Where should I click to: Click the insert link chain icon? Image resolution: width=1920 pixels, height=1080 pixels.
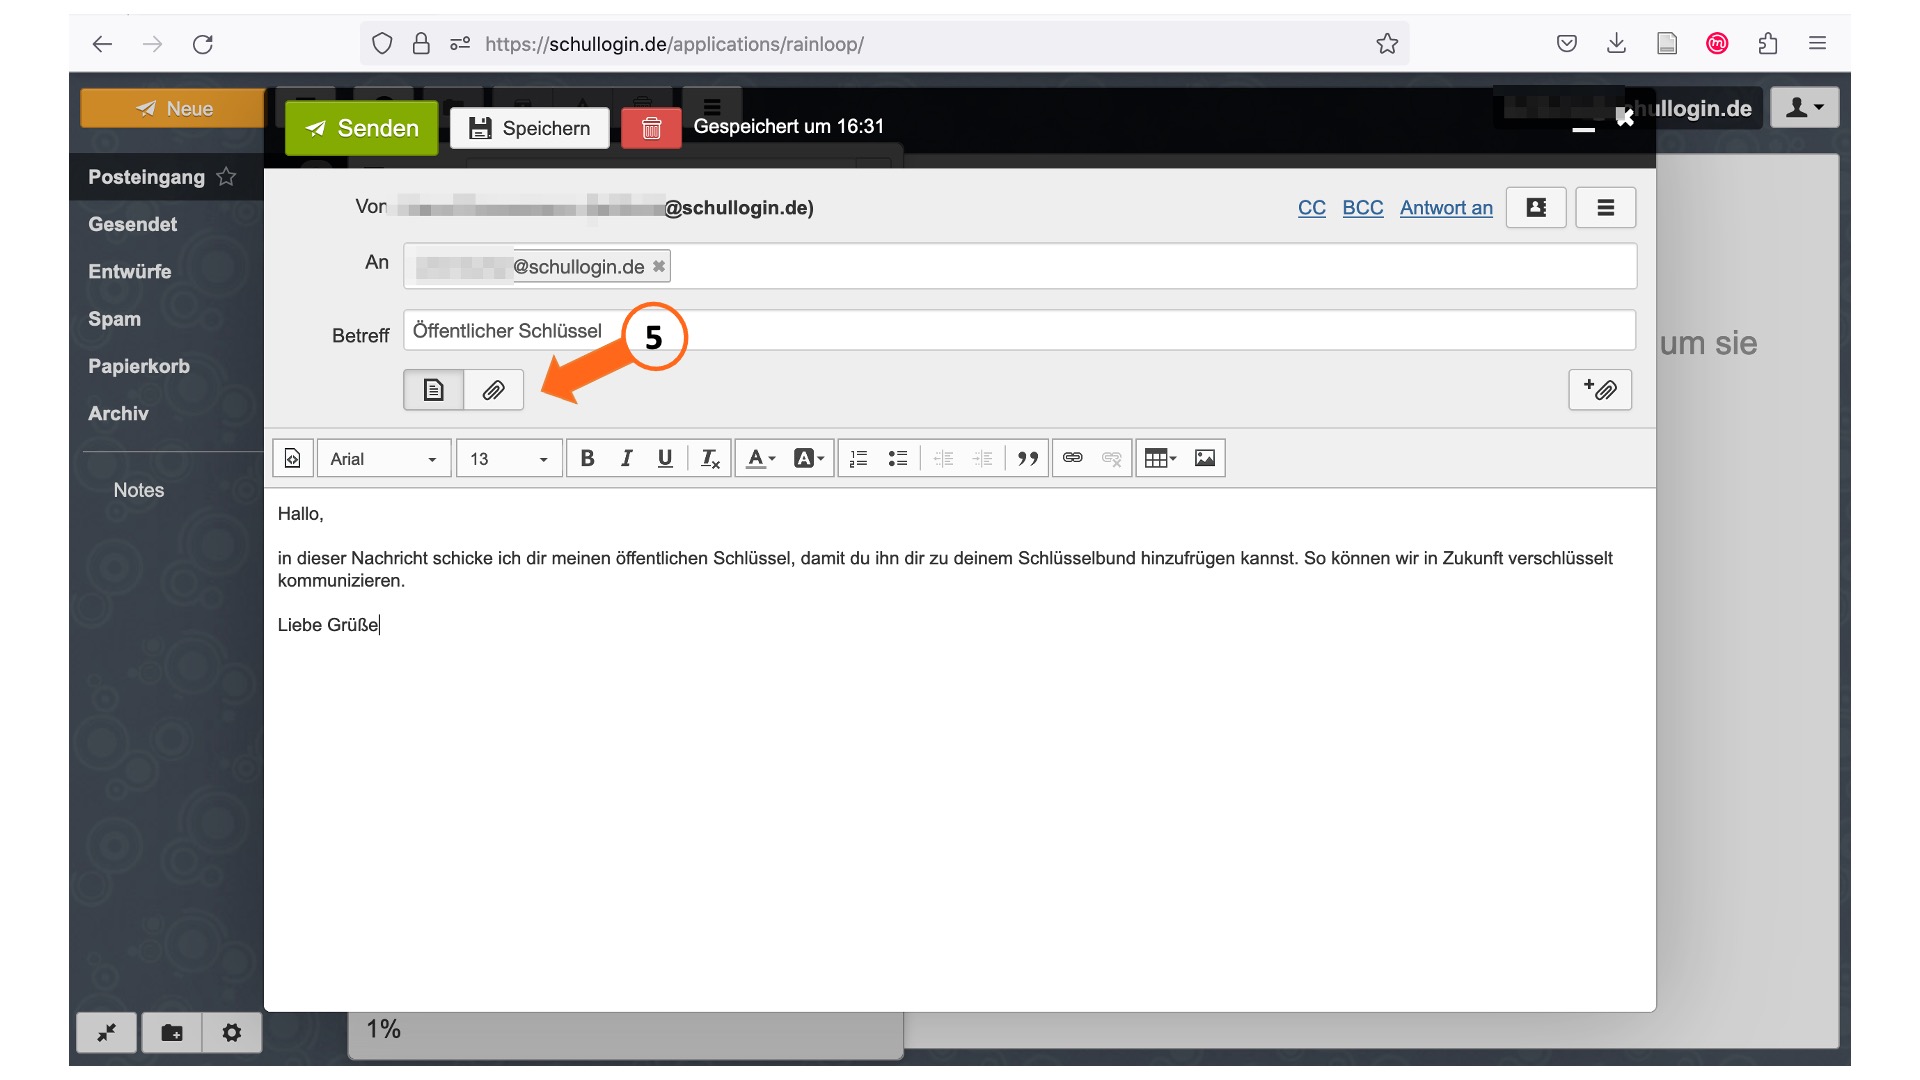[x=1072, y=458]
